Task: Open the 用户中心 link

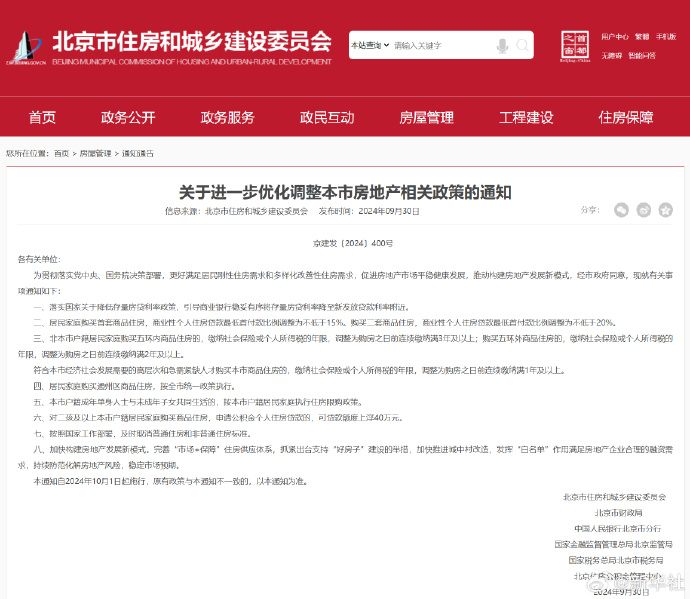Action: click(615, 37)
